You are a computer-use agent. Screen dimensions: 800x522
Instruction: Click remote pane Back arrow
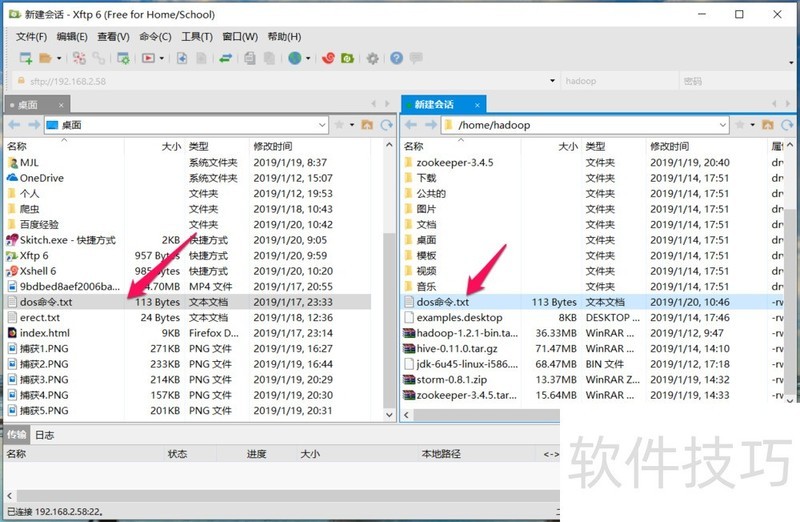[411, 125]
